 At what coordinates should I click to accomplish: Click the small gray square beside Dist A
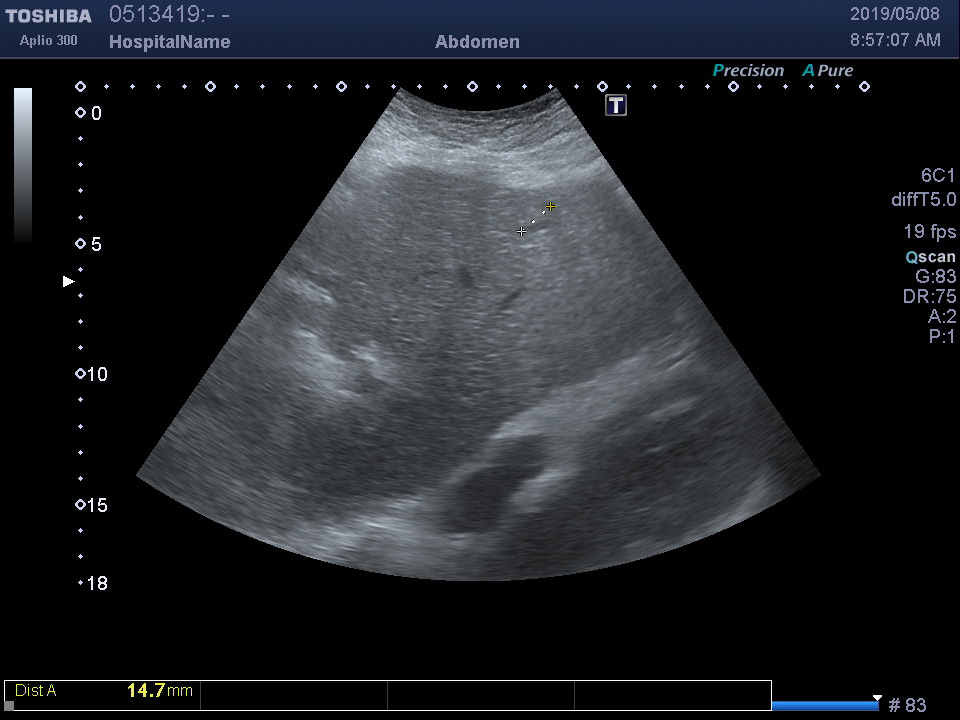9,705
